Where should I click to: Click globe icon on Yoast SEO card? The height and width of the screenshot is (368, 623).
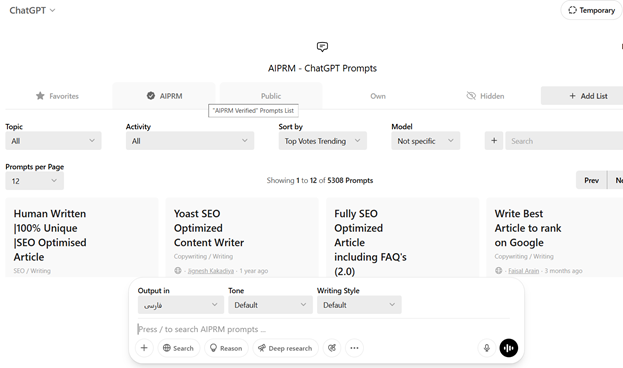178,271
